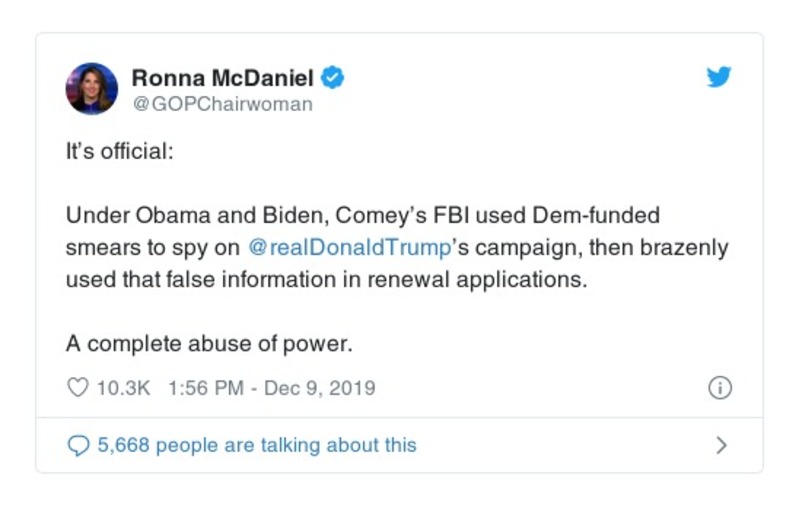This screenshot has width=799, height=513.
Task: Click the "Dec 9, 2019" tweet date
Action: [319, 388]
